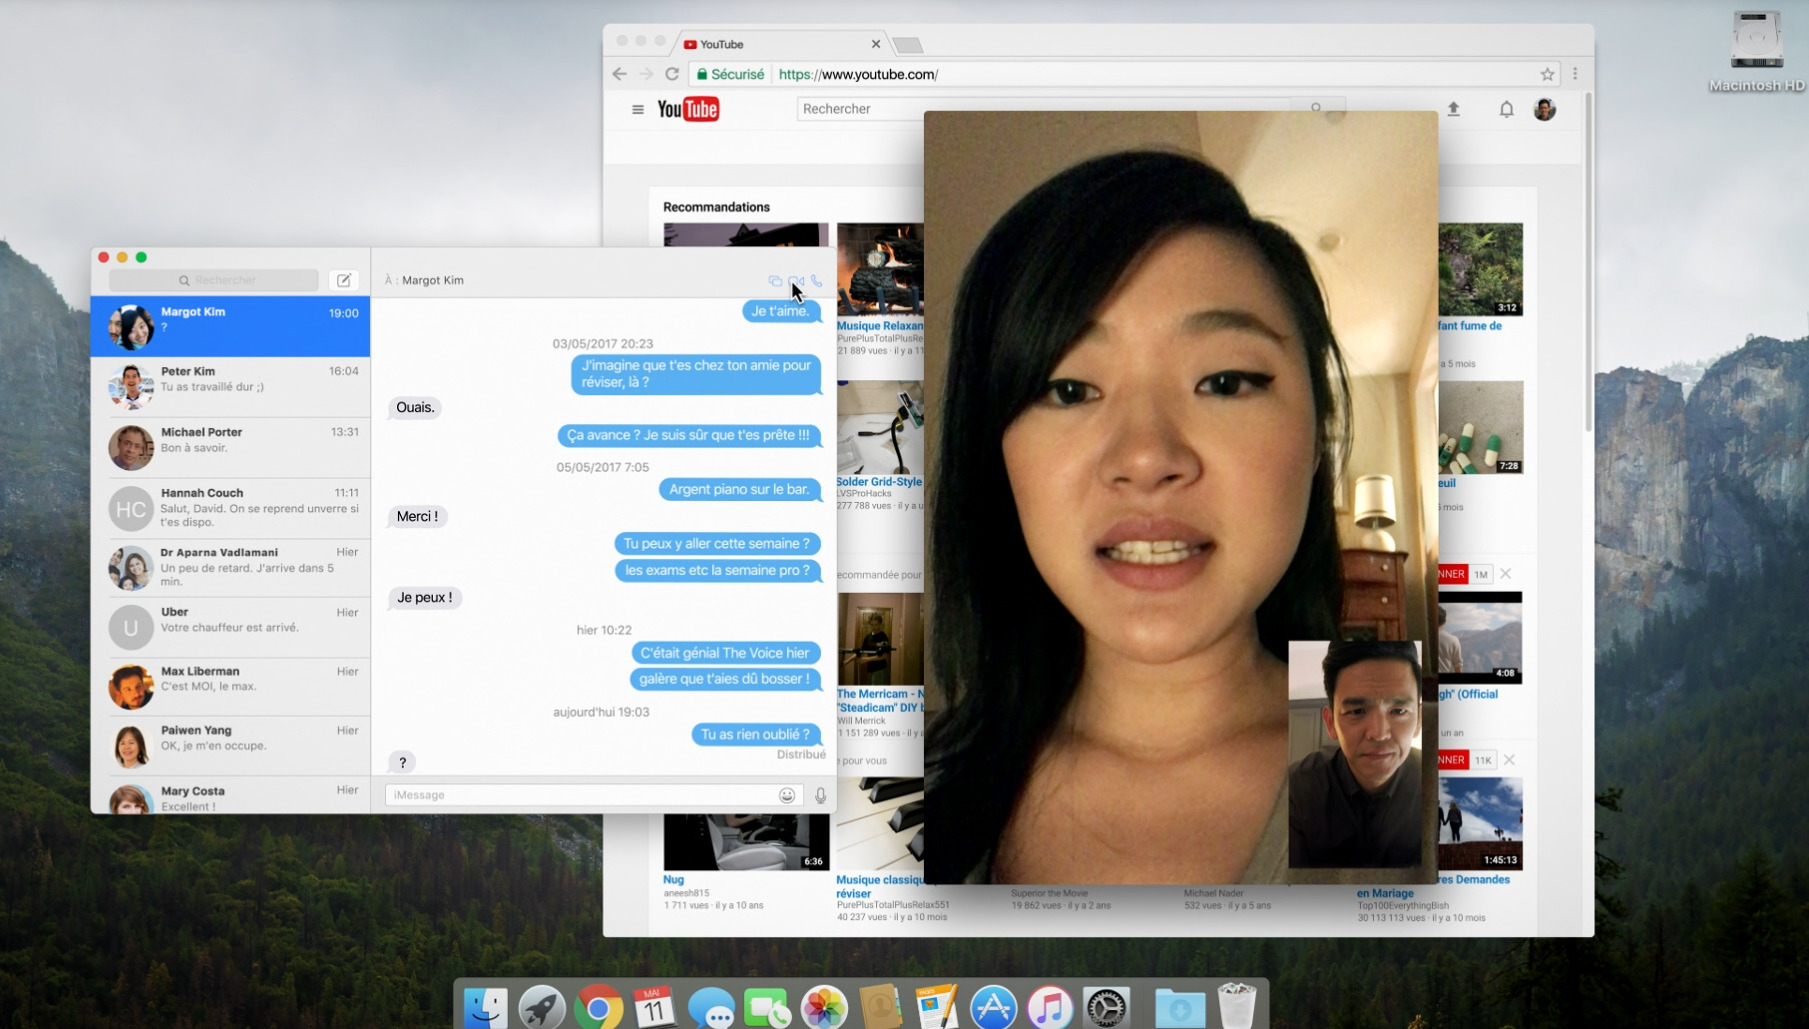Open the Mary Costa conversation
1809x1029 pixels.
tap(230, 795)
